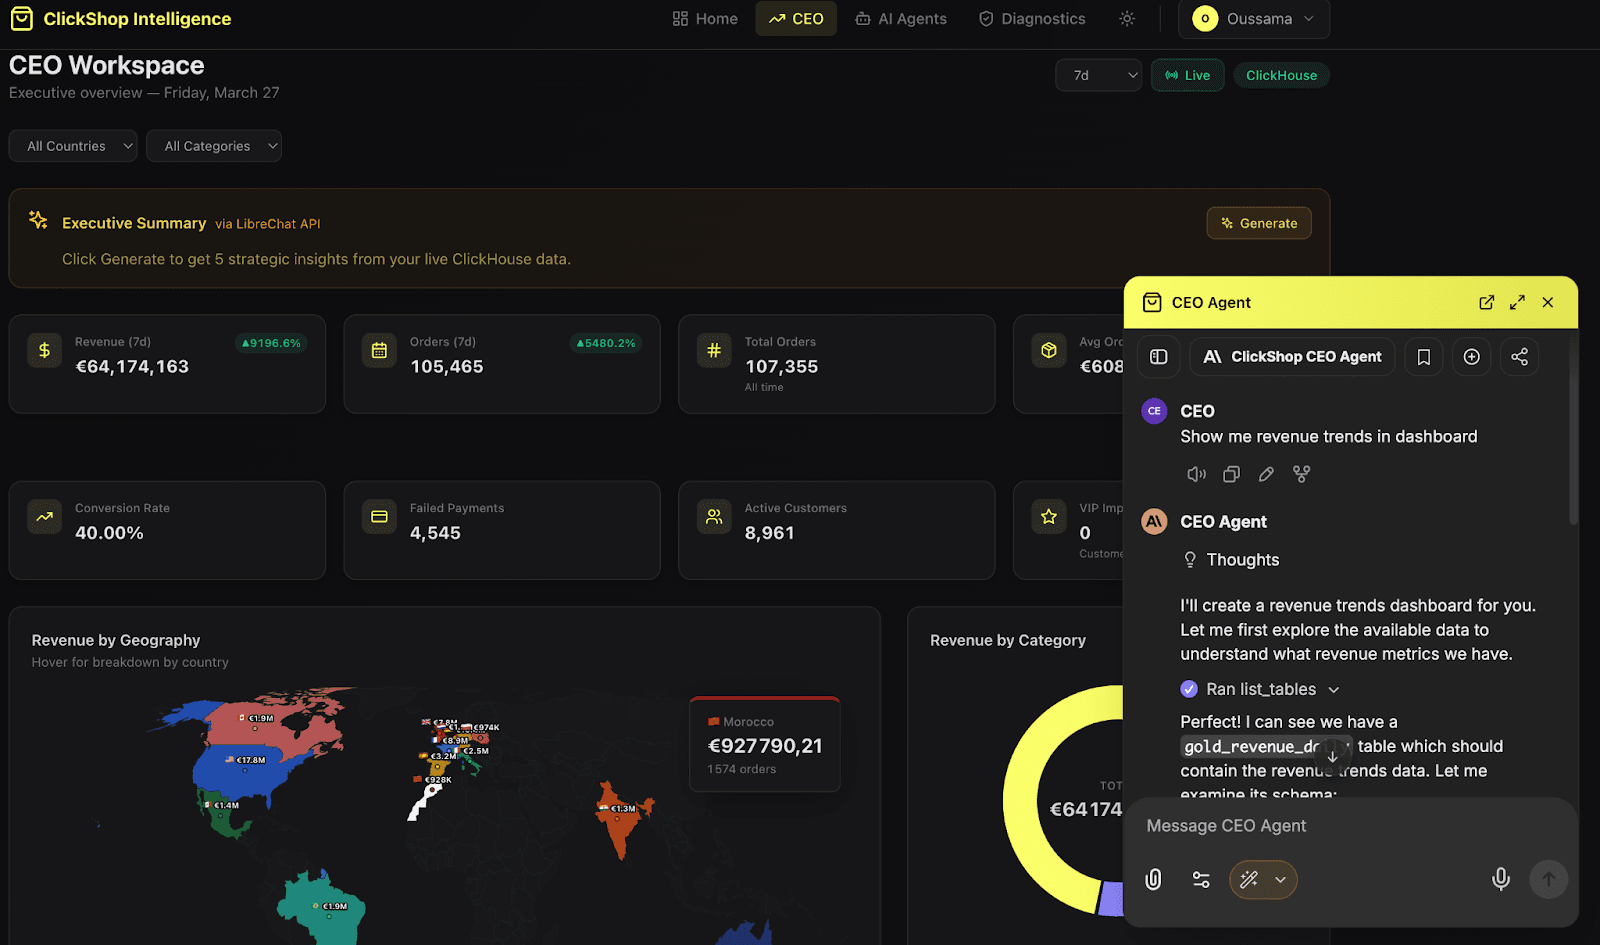Open the chat tools settings sliders icon

click(1201, 879)
